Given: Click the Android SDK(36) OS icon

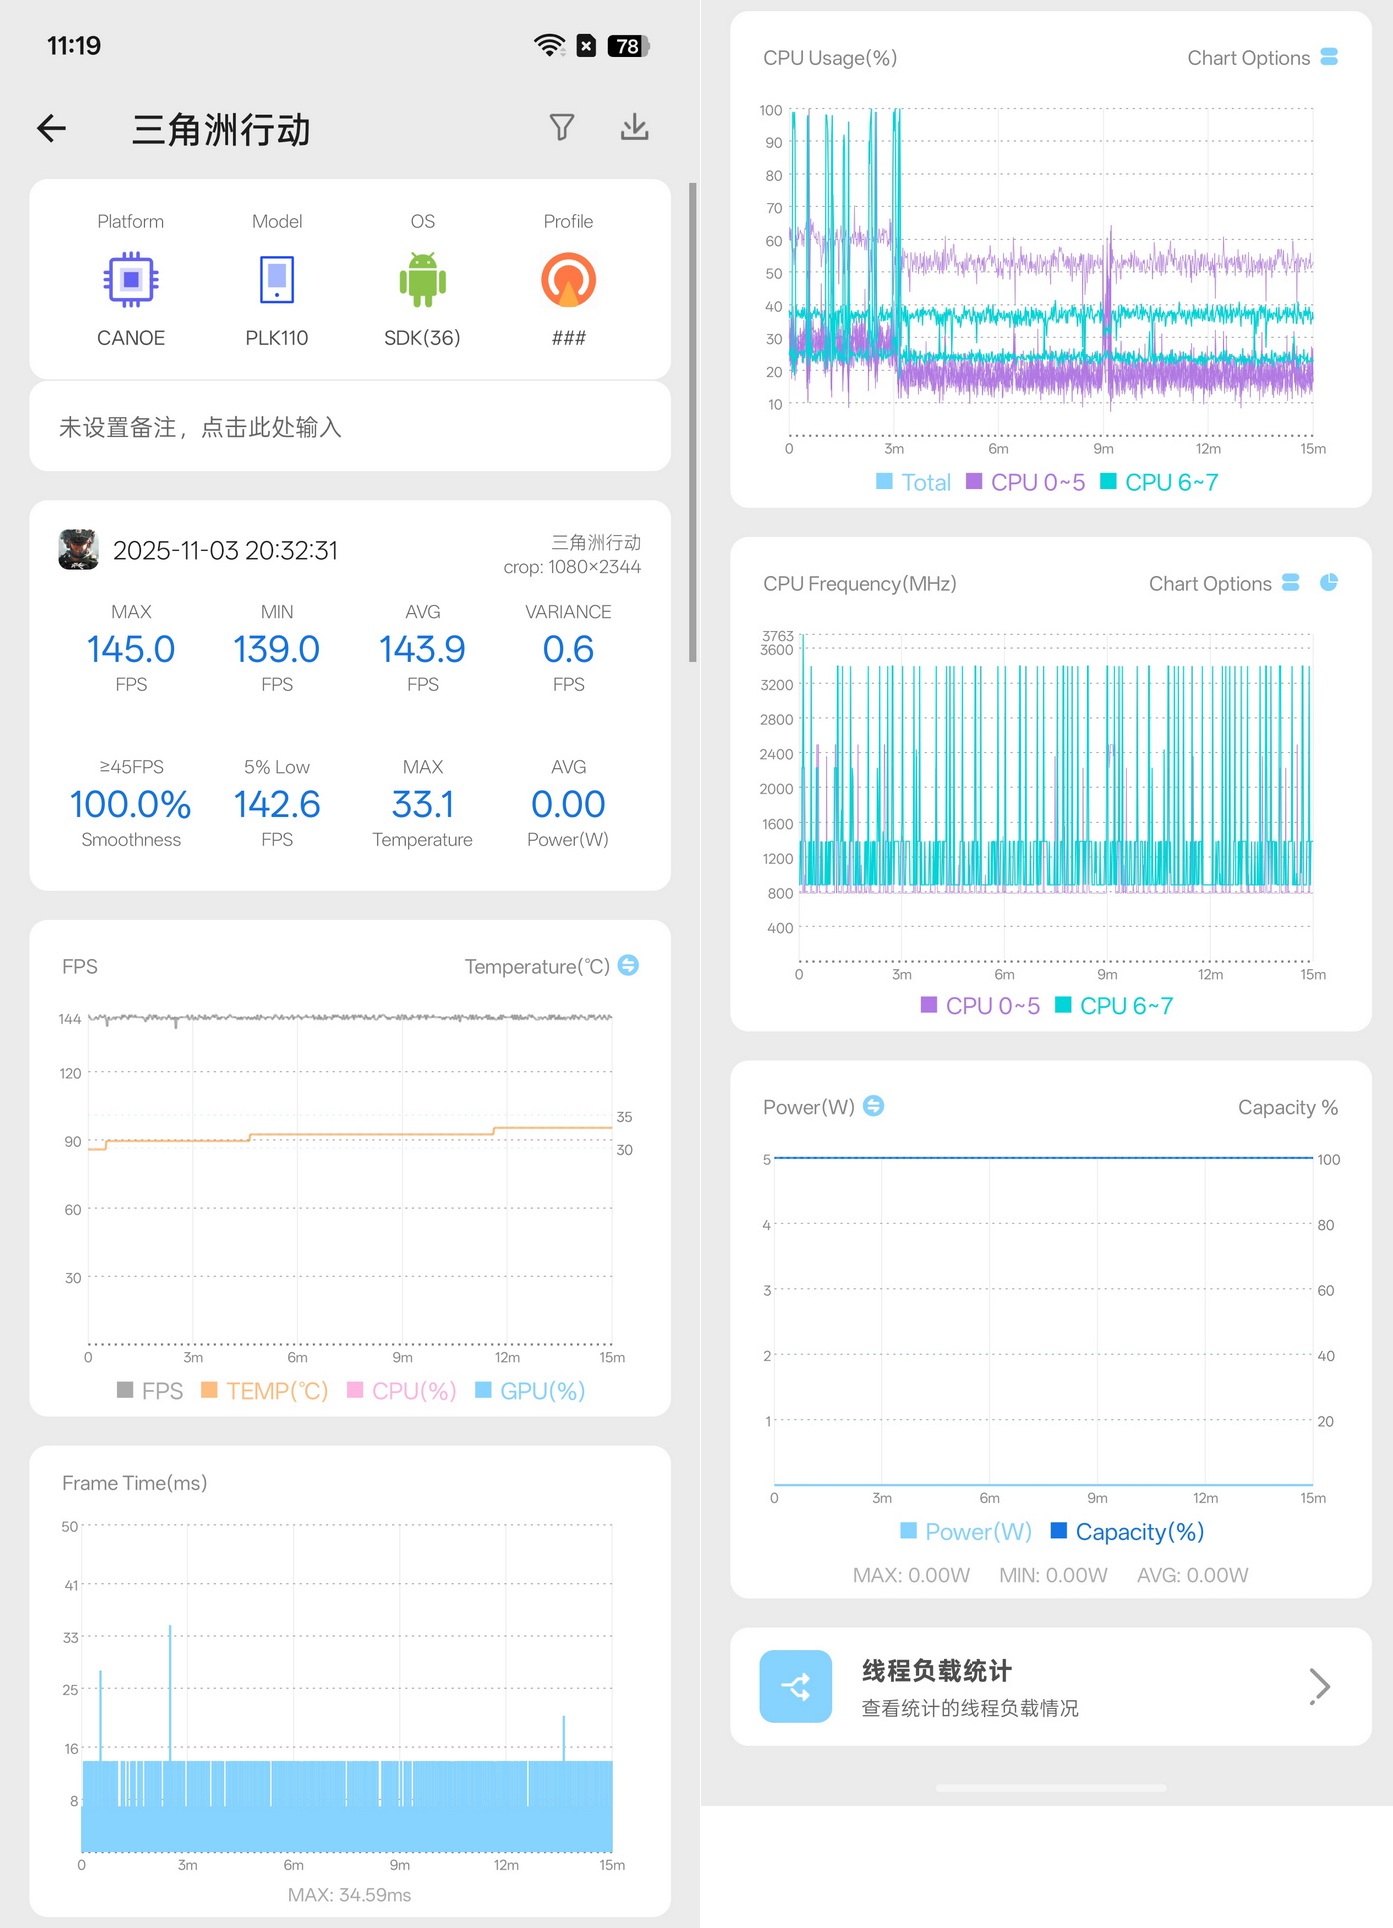Looking at the screenshot, I should click(422, 279).
